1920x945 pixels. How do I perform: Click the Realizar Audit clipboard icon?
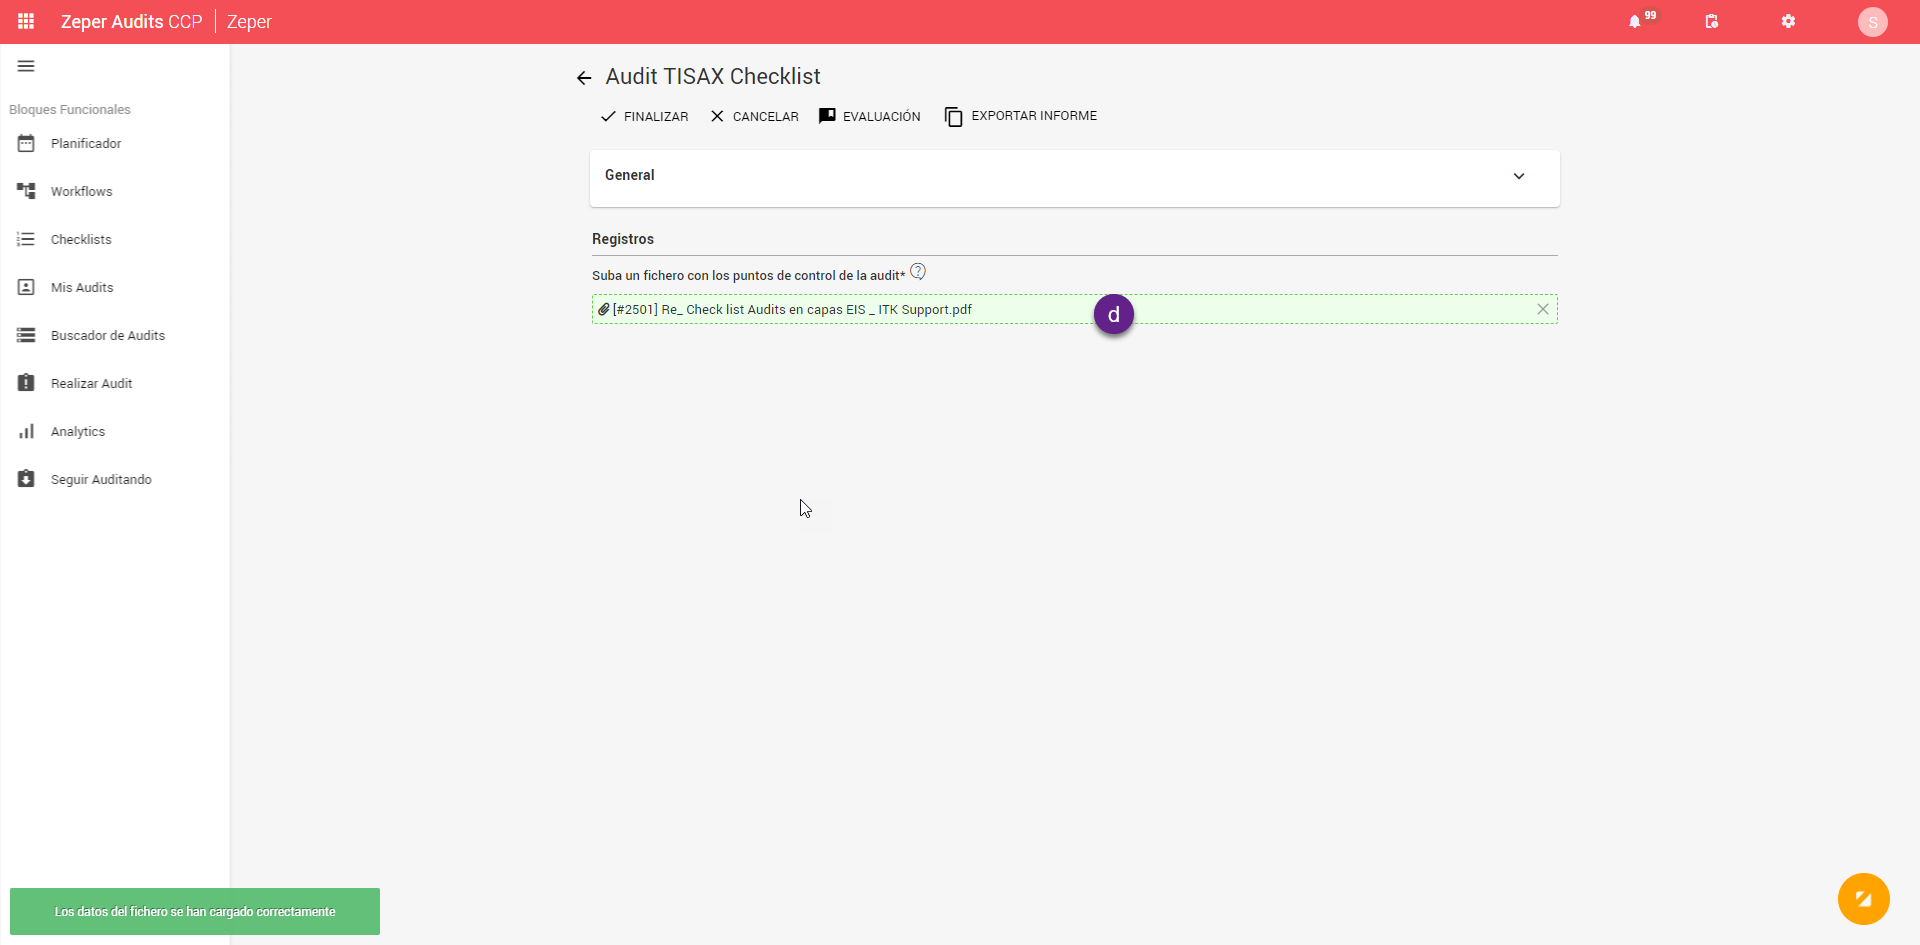coord(26,383)
